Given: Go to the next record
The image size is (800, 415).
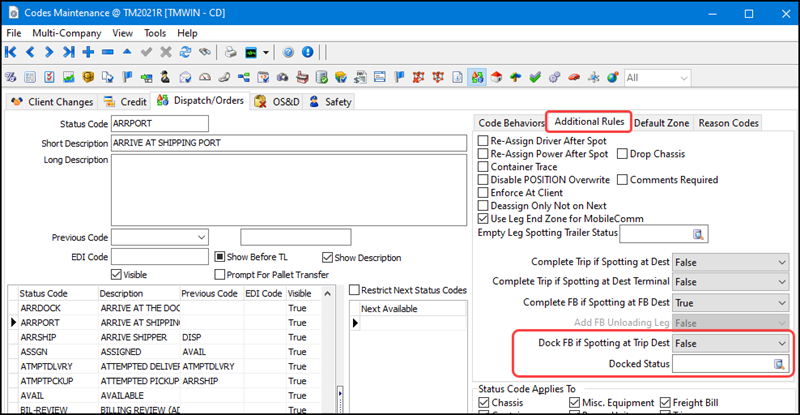Looking at the screenshot, I should [49, 52].
